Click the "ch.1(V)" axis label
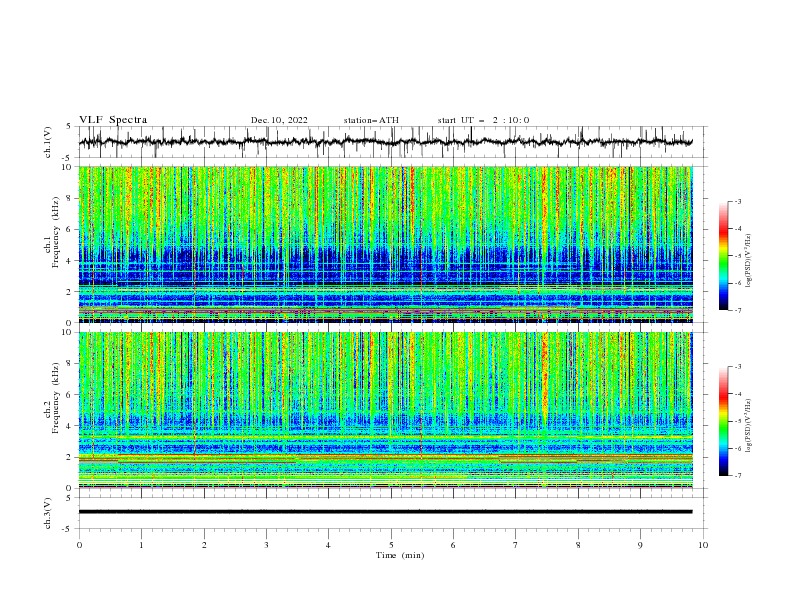 48,142
